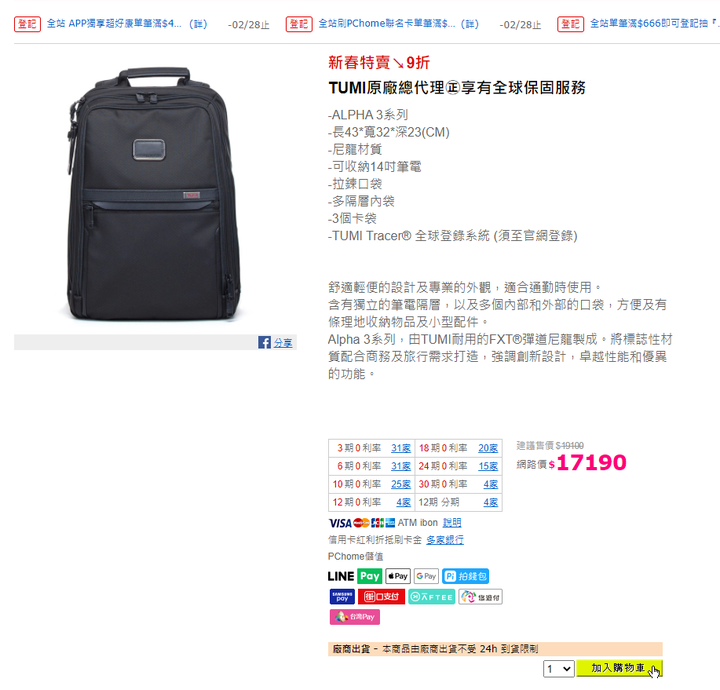Click the first 登記 badge for APP promotion
720x690 pixels.
pyautogui.click(x=28, y=24)
